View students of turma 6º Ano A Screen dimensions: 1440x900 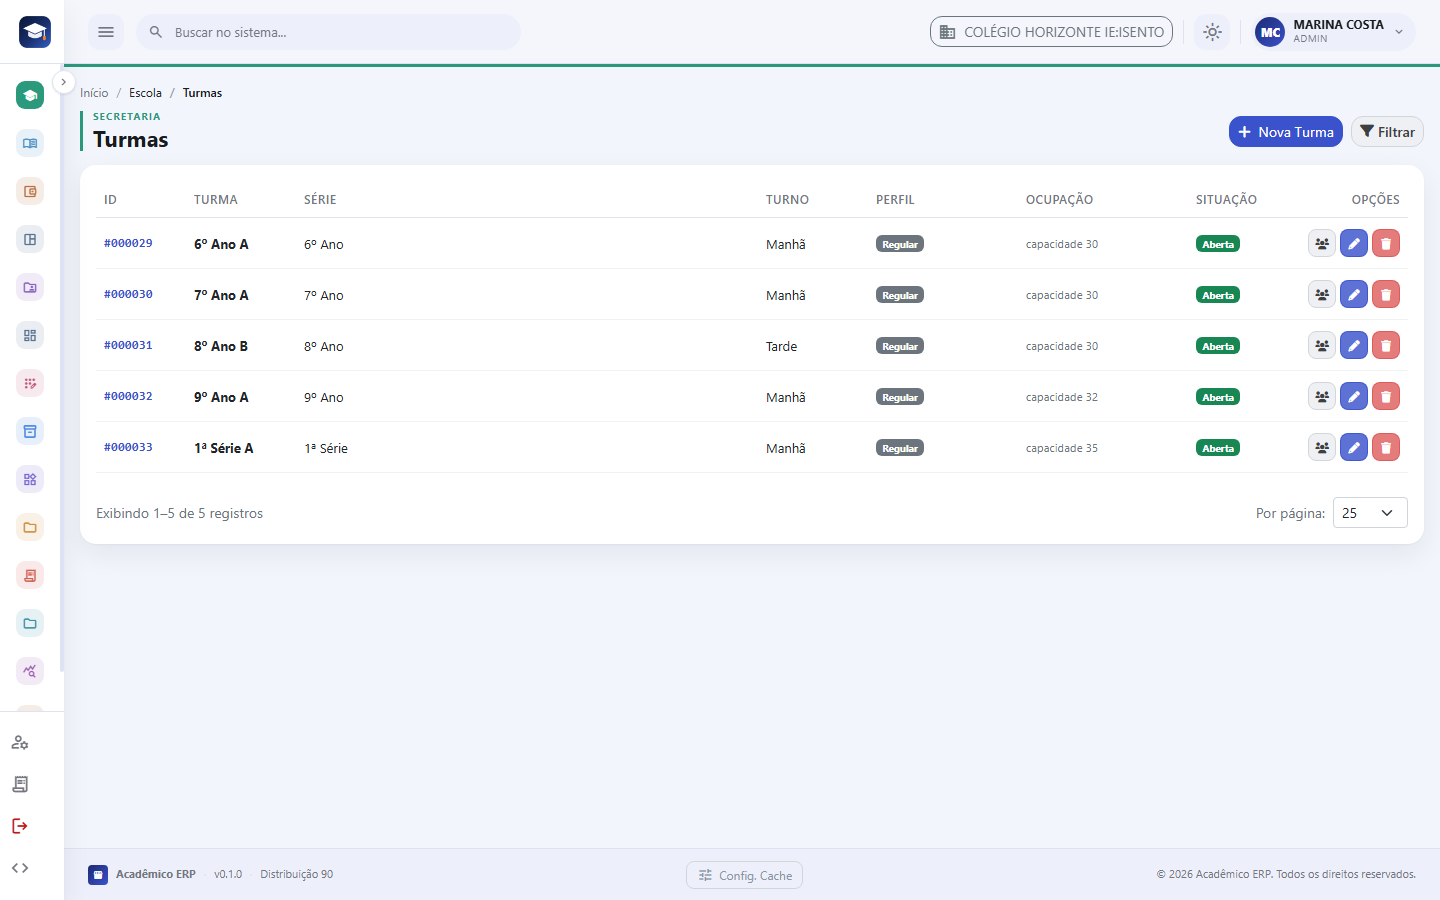pos(1322,243)
